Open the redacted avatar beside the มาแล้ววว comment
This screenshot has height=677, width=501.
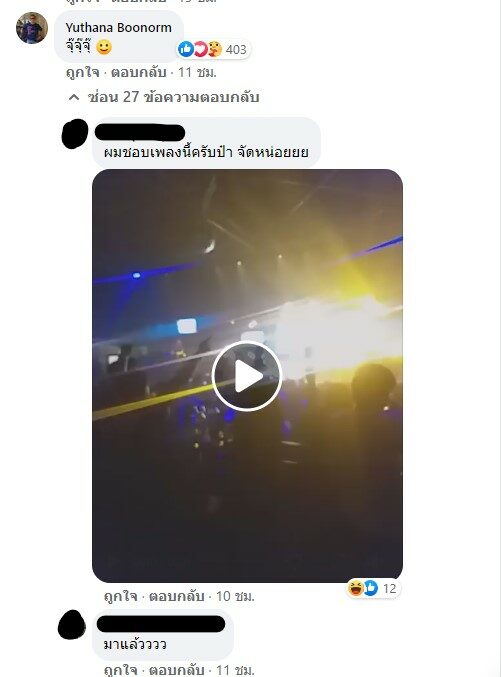71,625
